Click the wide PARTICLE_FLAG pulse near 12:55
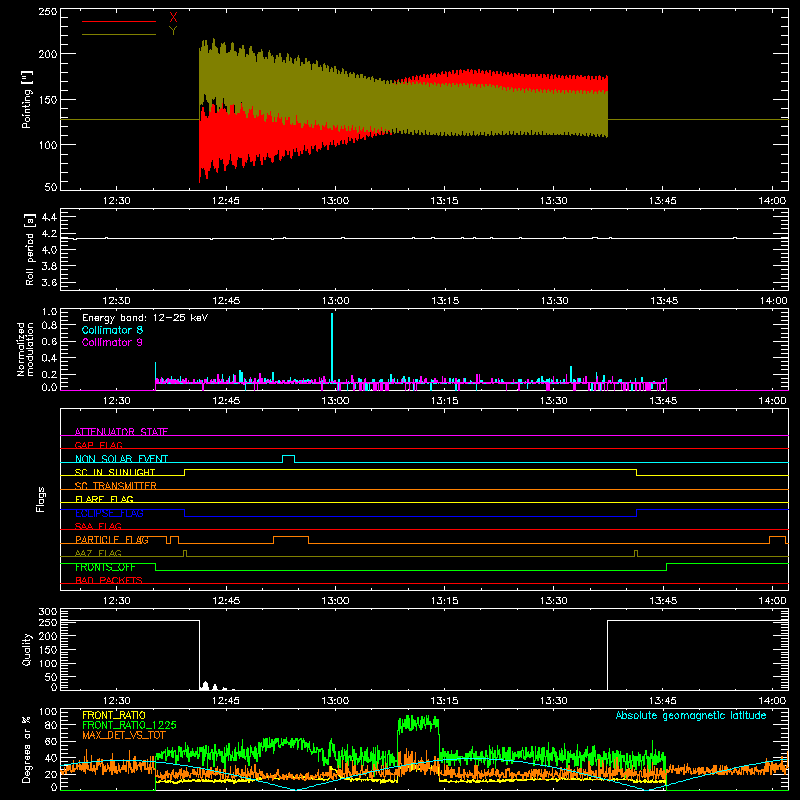This screenshot has height=800, width=800. pyautogui.click(x=291, y=539)
